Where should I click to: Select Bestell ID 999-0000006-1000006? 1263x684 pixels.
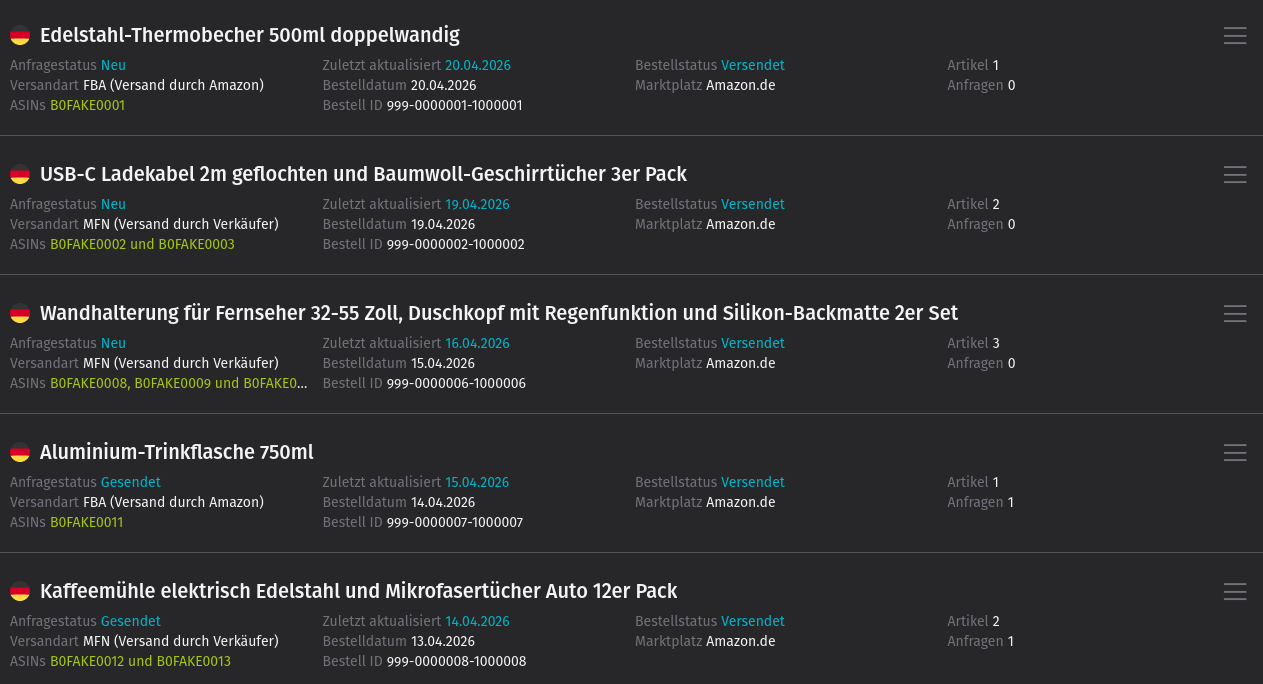[x=456, y=383]
